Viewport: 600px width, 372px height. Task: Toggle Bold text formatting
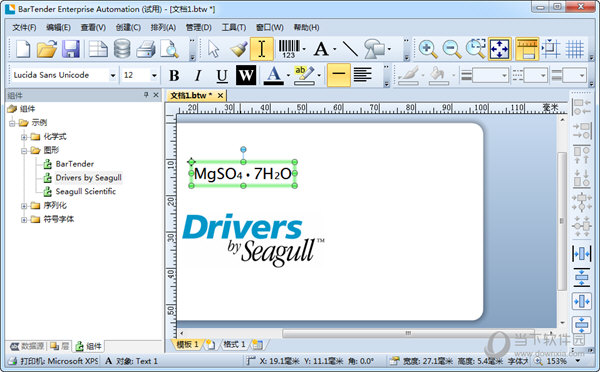point(174,75)
